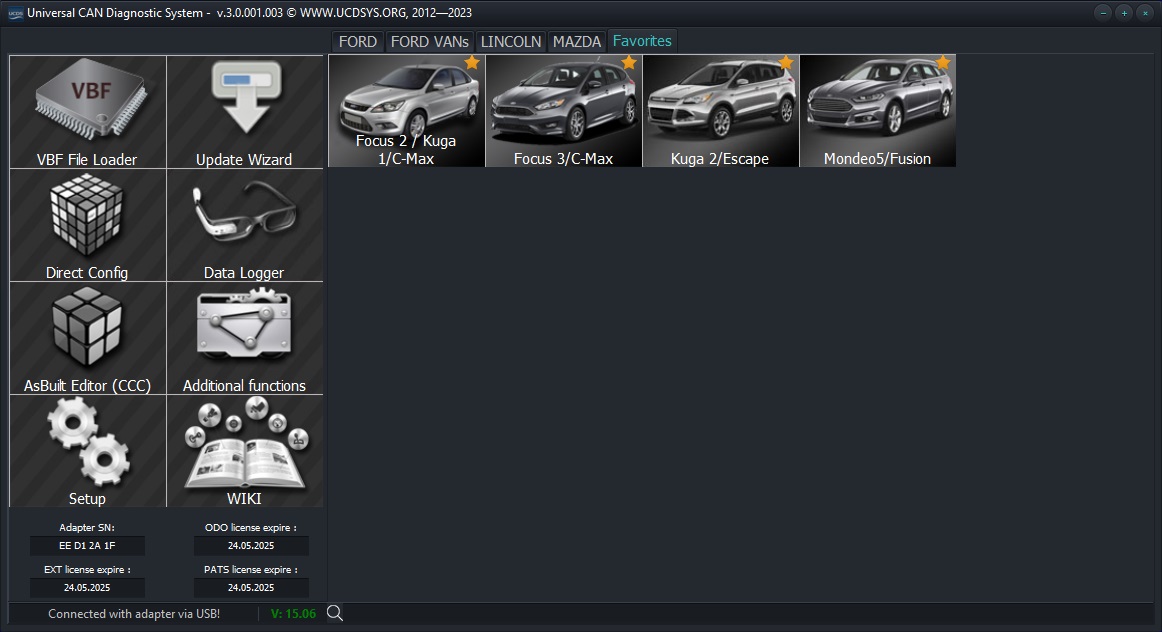The height and width of the screenshot is (632, 1162).
Task: Select the Kuga 2/Escape vehicle thumbnail
Action: coord(720,112)
